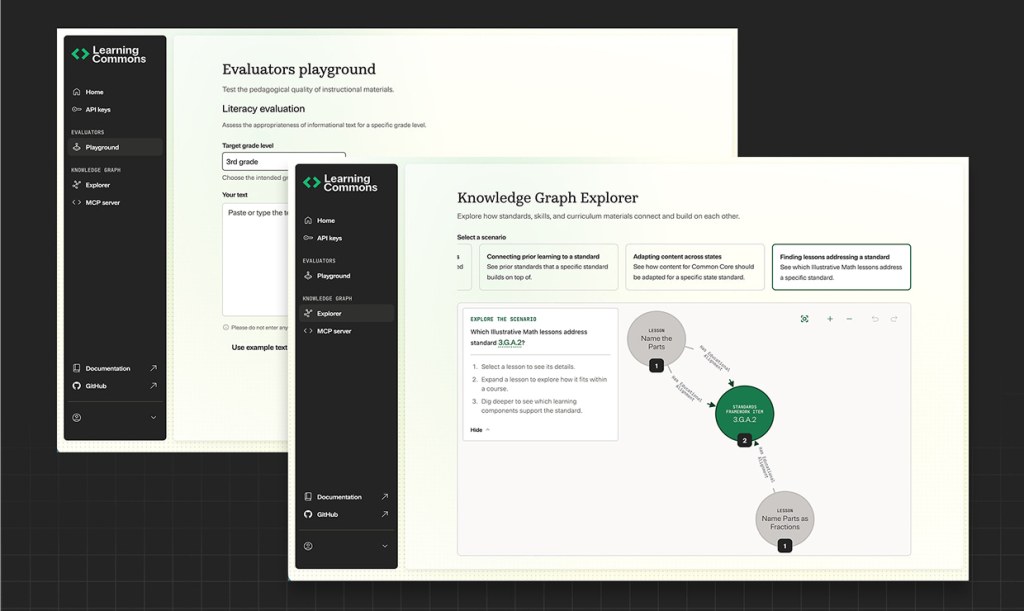
Task: Click badge 1 on Name Parts as Fractions node
Action: coord(785,546)
